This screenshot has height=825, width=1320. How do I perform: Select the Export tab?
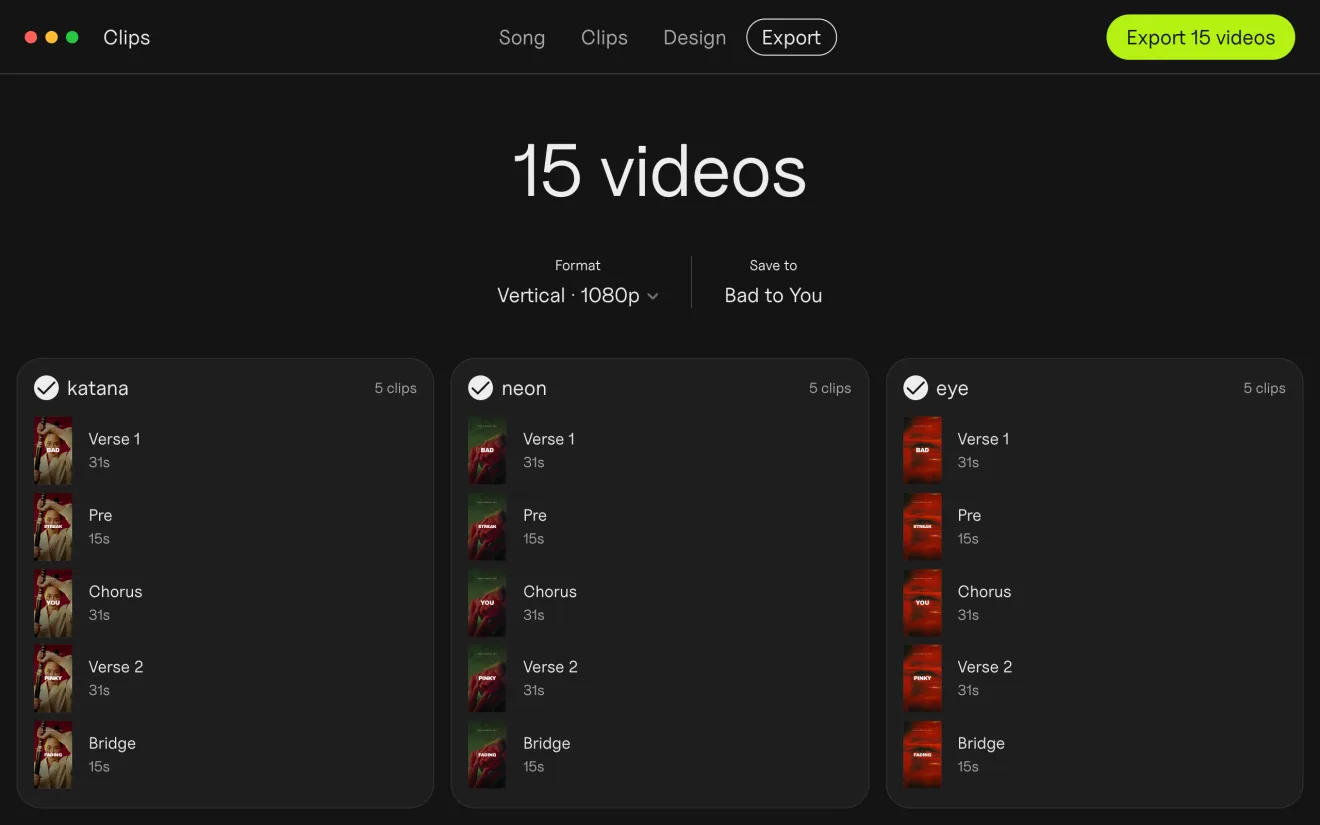(x=791, y=38)
